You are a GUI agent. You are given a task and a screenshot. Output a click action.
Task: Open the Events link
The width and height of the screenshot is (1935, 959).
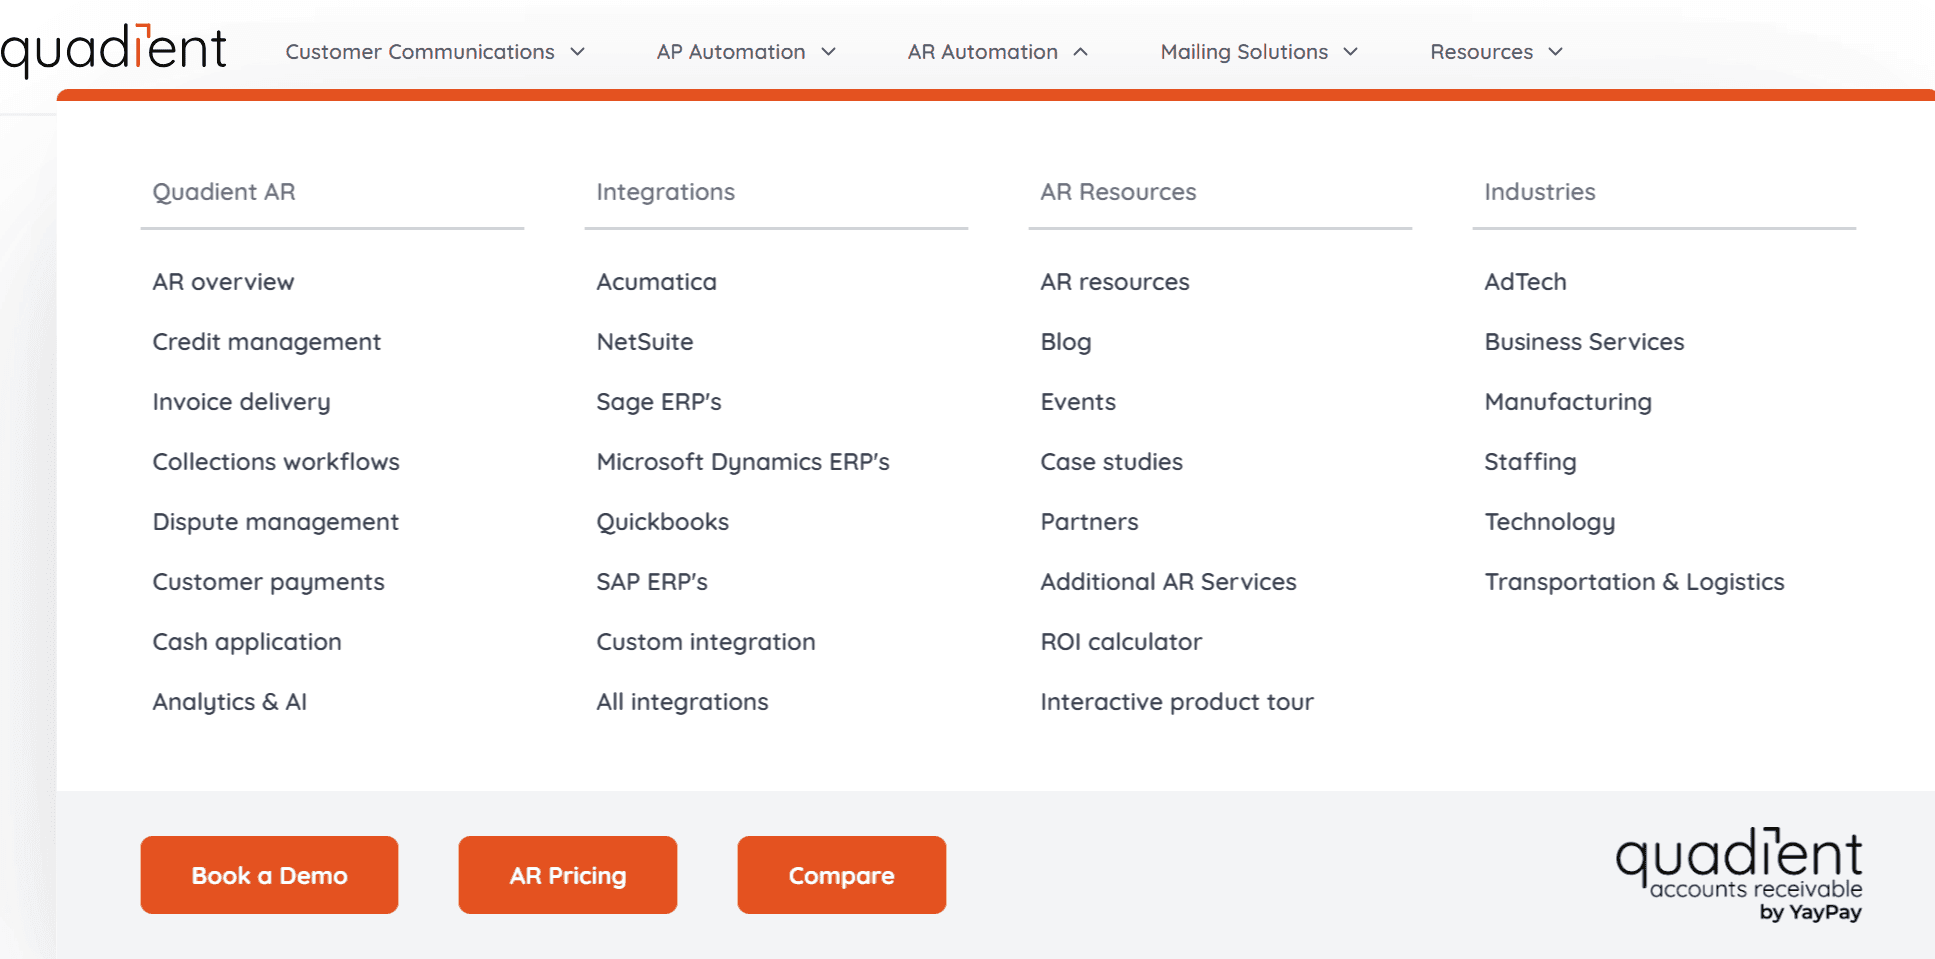point(1077,402)
